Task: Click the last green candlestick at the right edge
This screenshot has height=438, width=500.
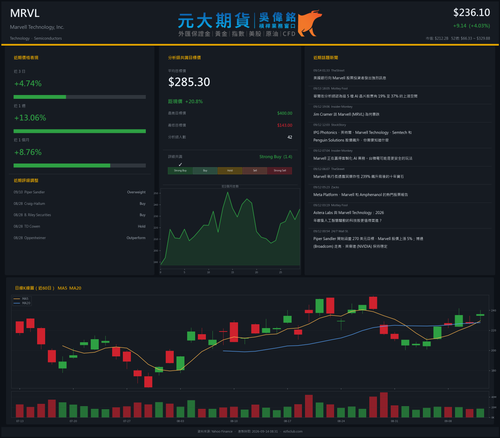Action: click(x=480, y=315)
